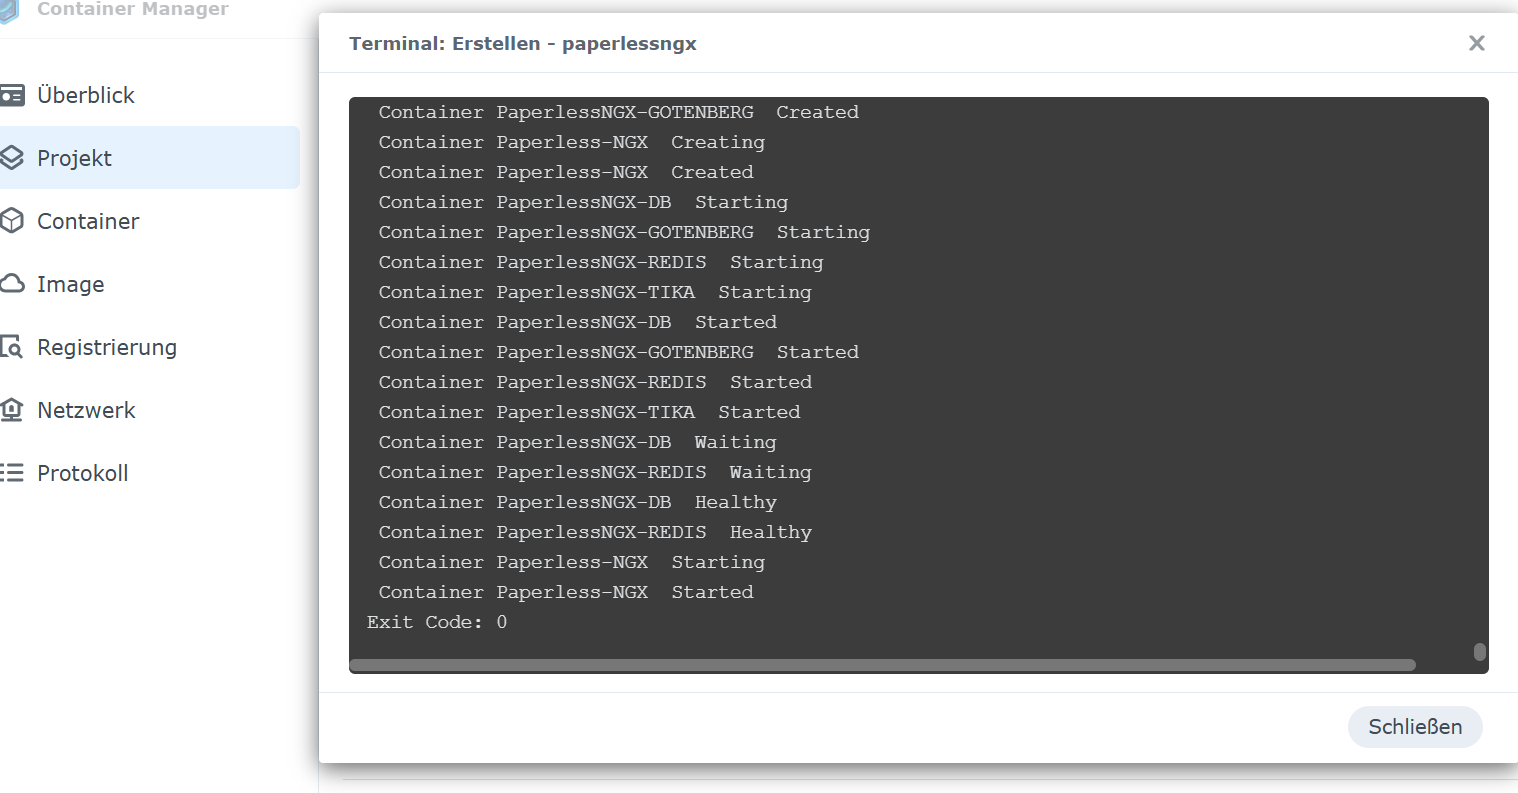1518x793 pixels.
Task: Close the terminal dialog with X
Action: click(1476, 43)
